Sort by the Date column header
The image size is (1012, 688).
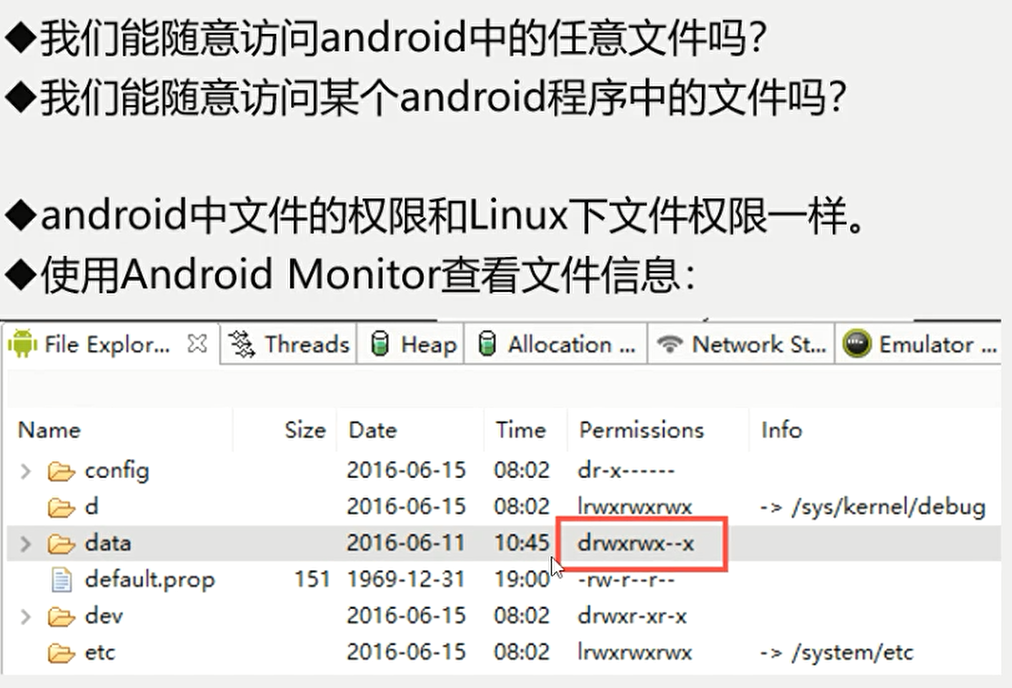372,430
